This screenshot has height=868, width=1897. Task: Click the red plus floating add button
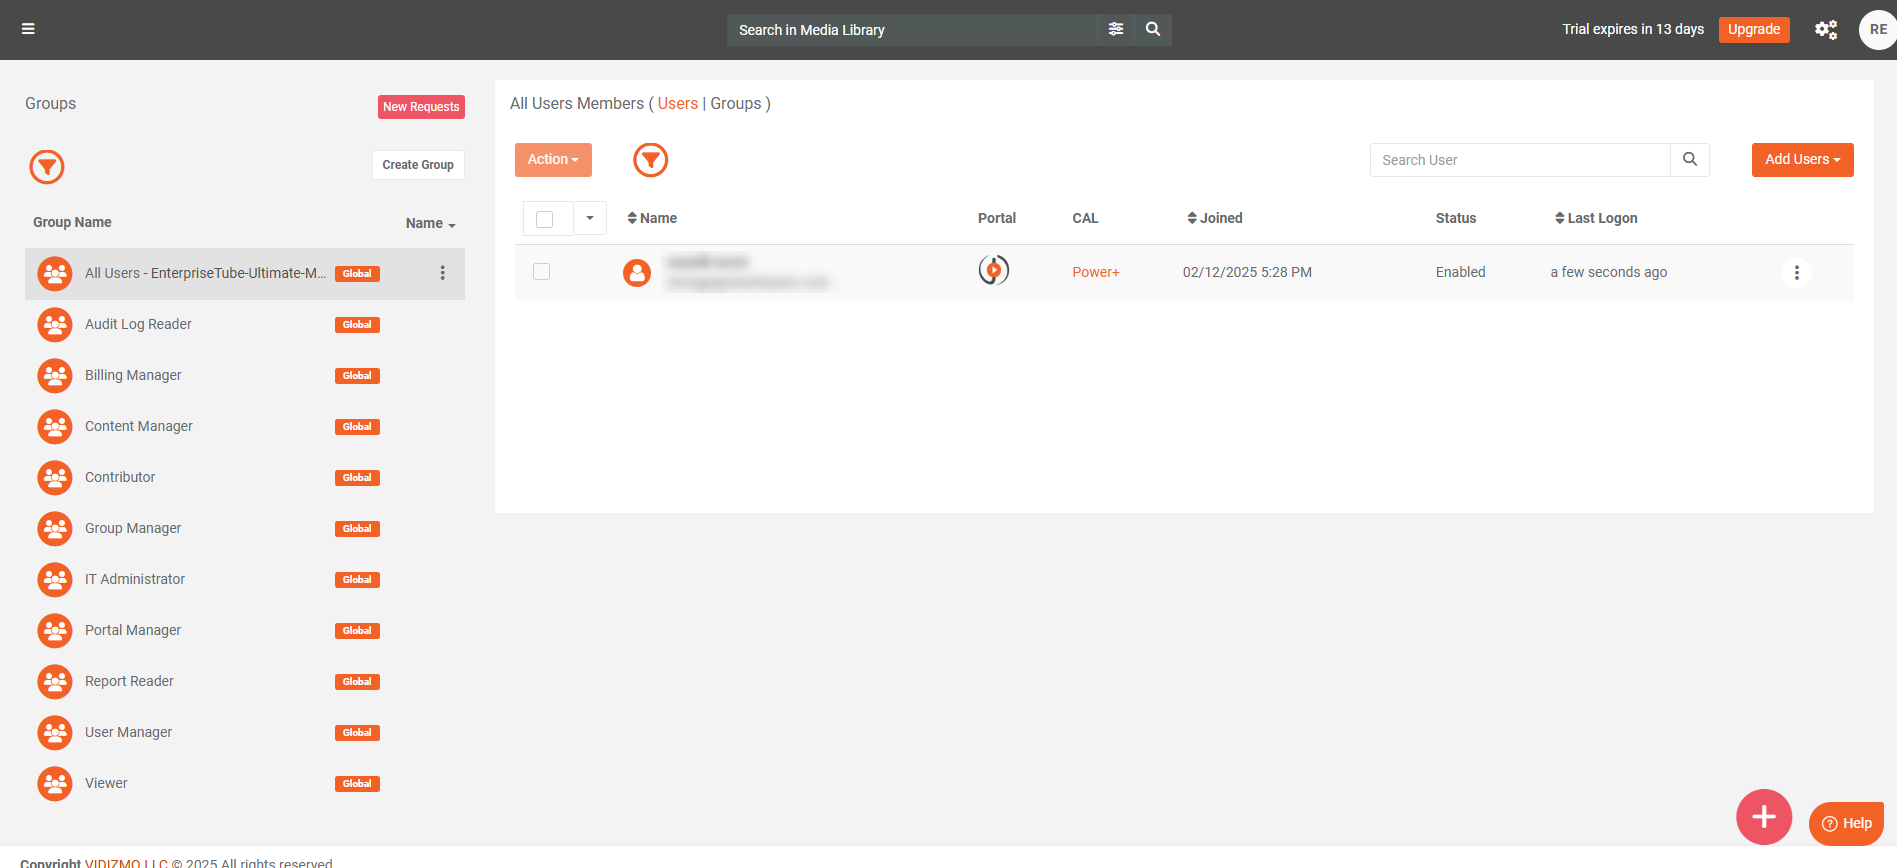pos(1764,817)
